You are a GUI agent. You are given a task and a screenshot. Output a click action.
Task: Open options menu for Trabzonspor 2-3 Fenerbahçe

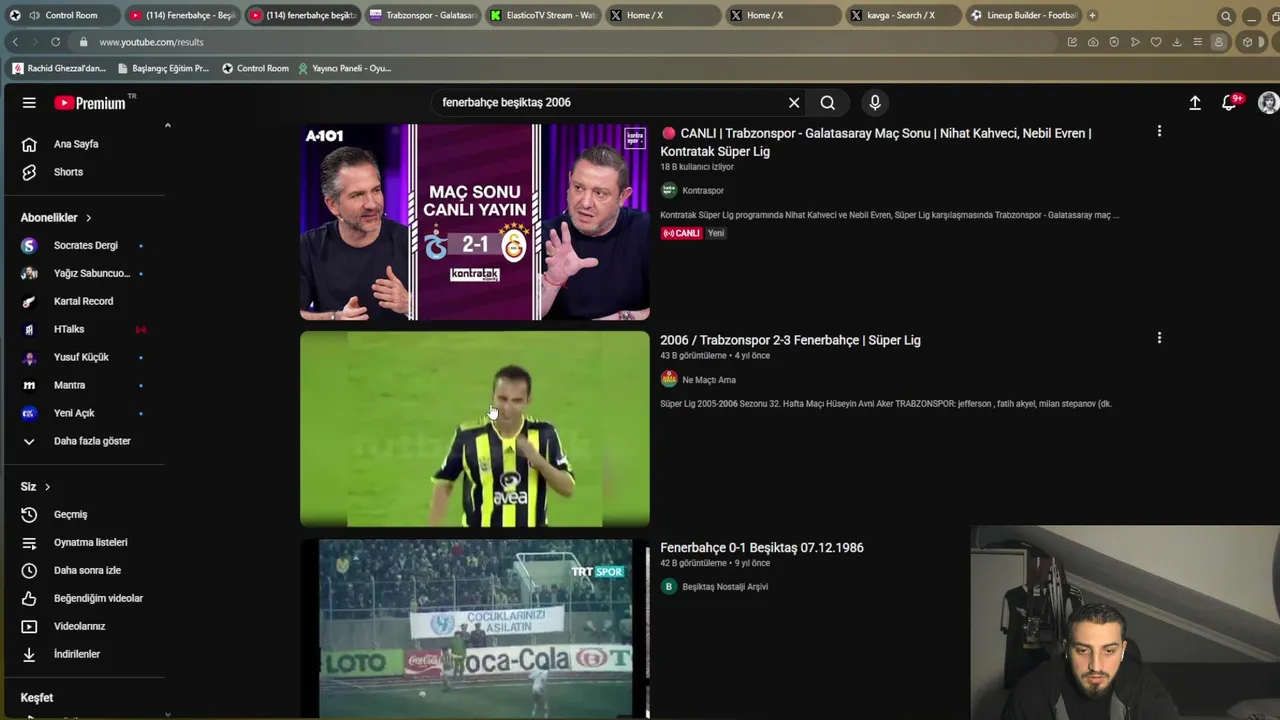point(1159,338)
